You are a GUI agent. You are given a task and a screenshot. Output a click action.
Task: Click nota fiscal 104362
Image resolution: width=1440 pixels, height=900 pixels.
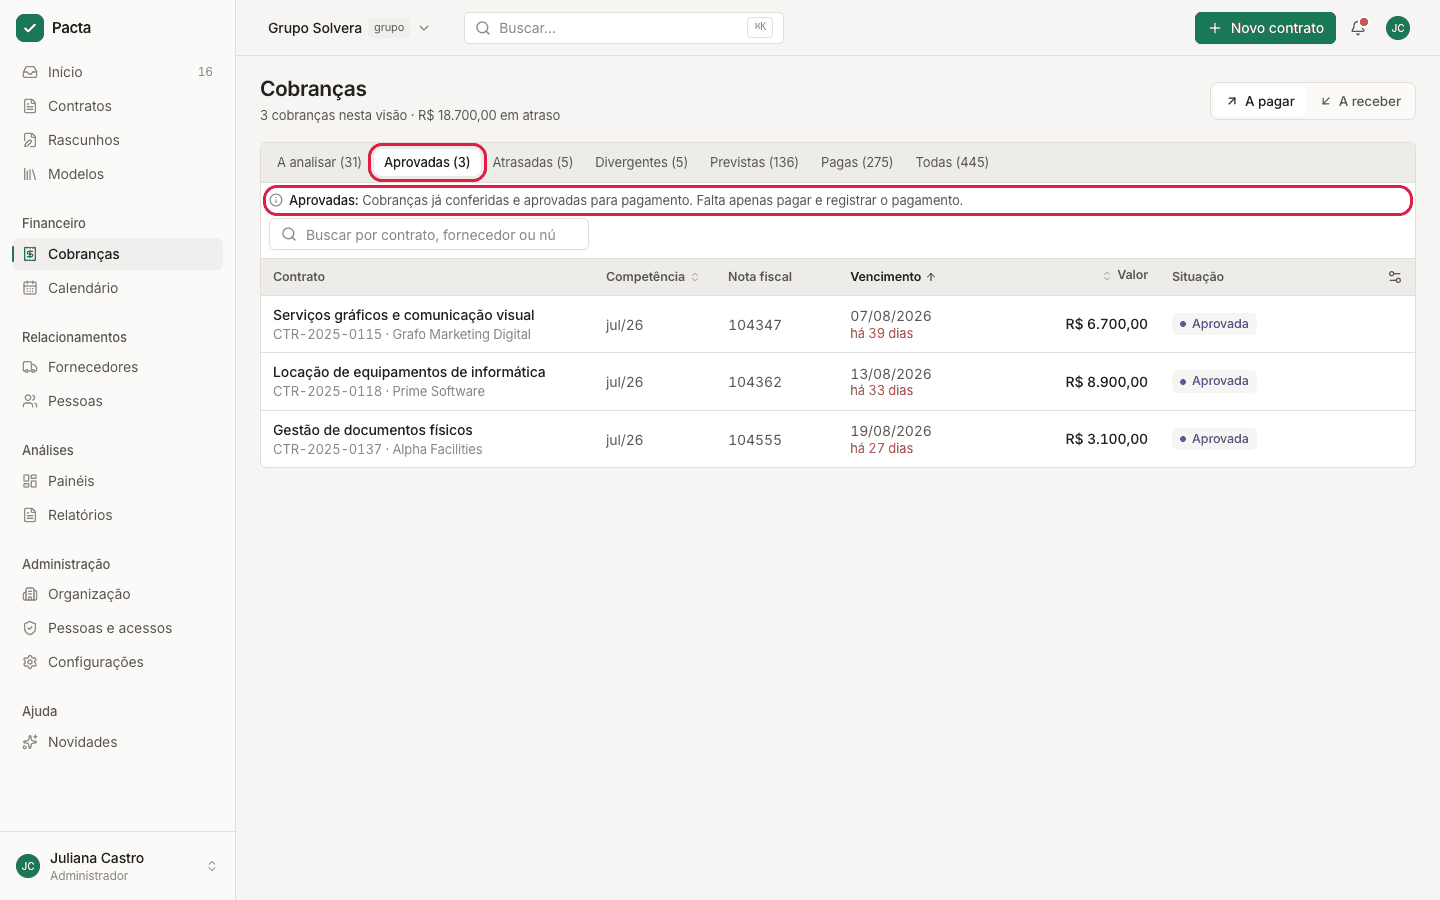coord(755,382)
